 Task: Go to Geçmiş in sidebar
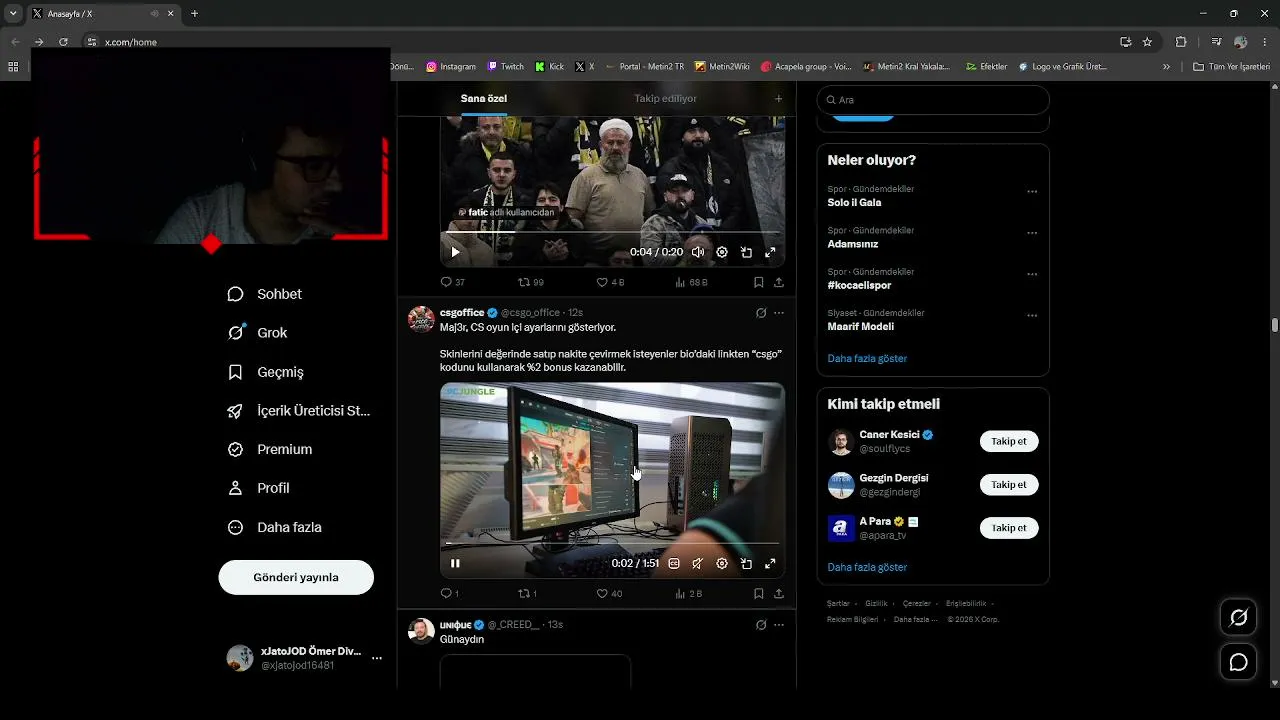(266, 372)
